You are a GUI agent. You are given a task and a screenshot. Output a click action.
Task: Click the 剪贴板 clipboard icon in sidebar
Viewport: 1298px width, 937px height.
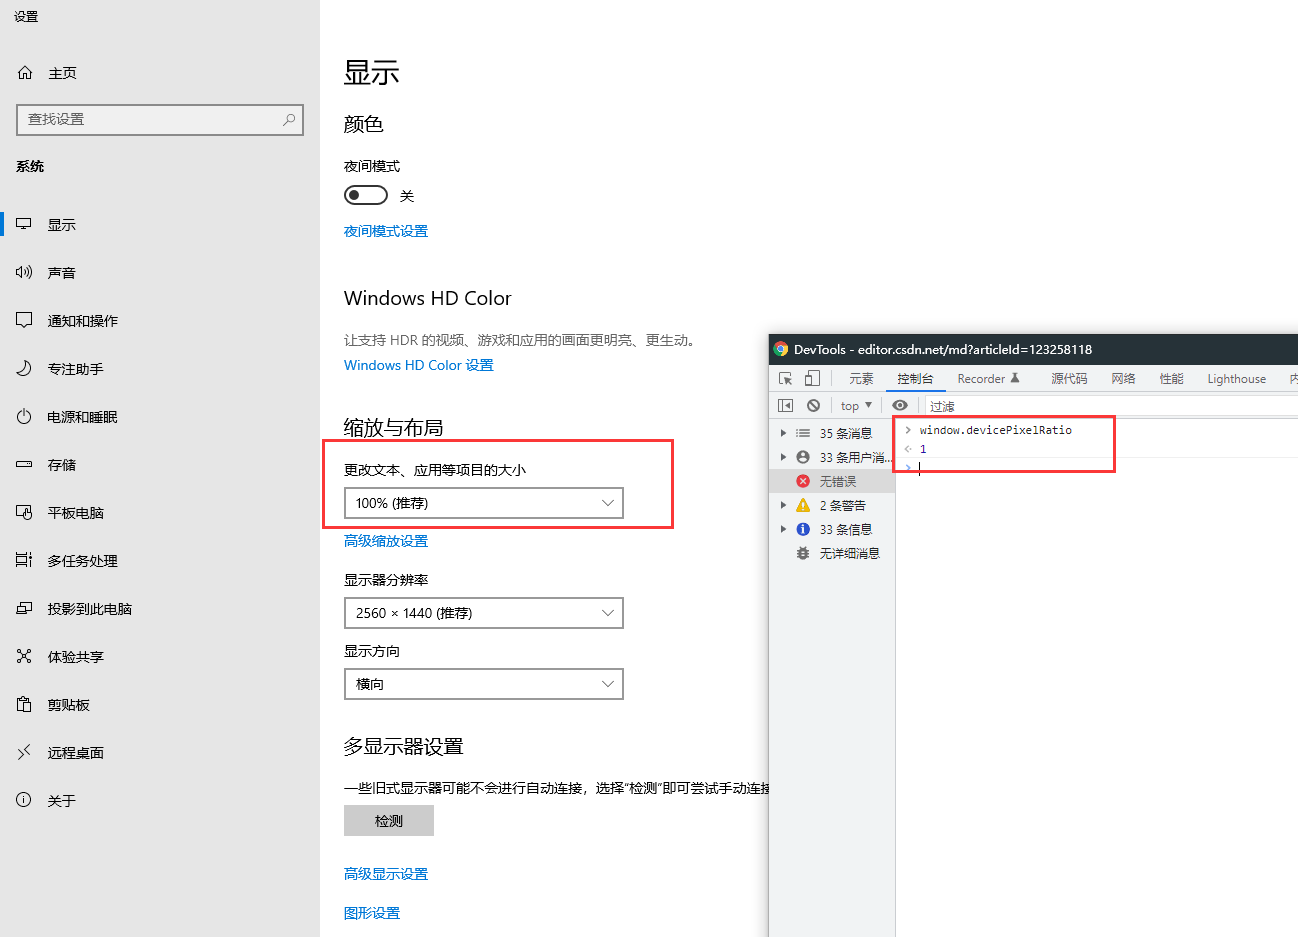(x=23, y=704)
